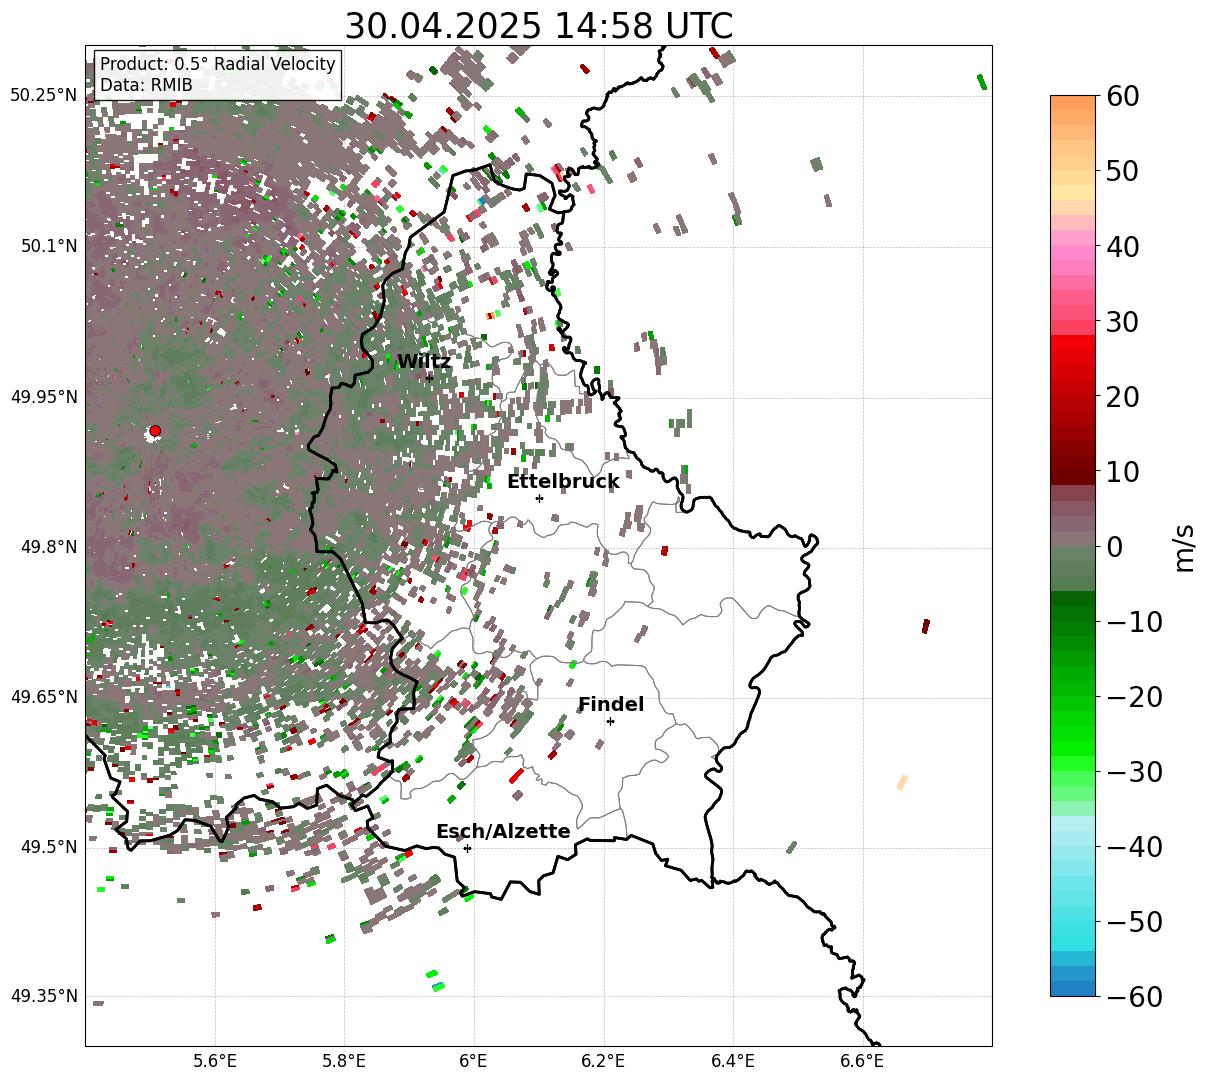Click the 6.6°E longitude tick label
This screenshot has width=1207, height=1081.
pyautogui.click(x=863, y=1061)
